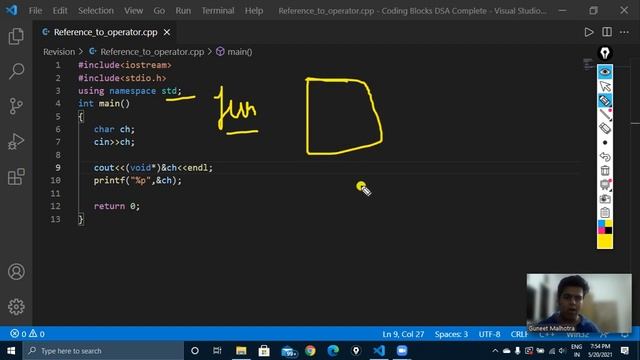Open Task View on the taskbar

pyautogui.click(x=217, y=351)
